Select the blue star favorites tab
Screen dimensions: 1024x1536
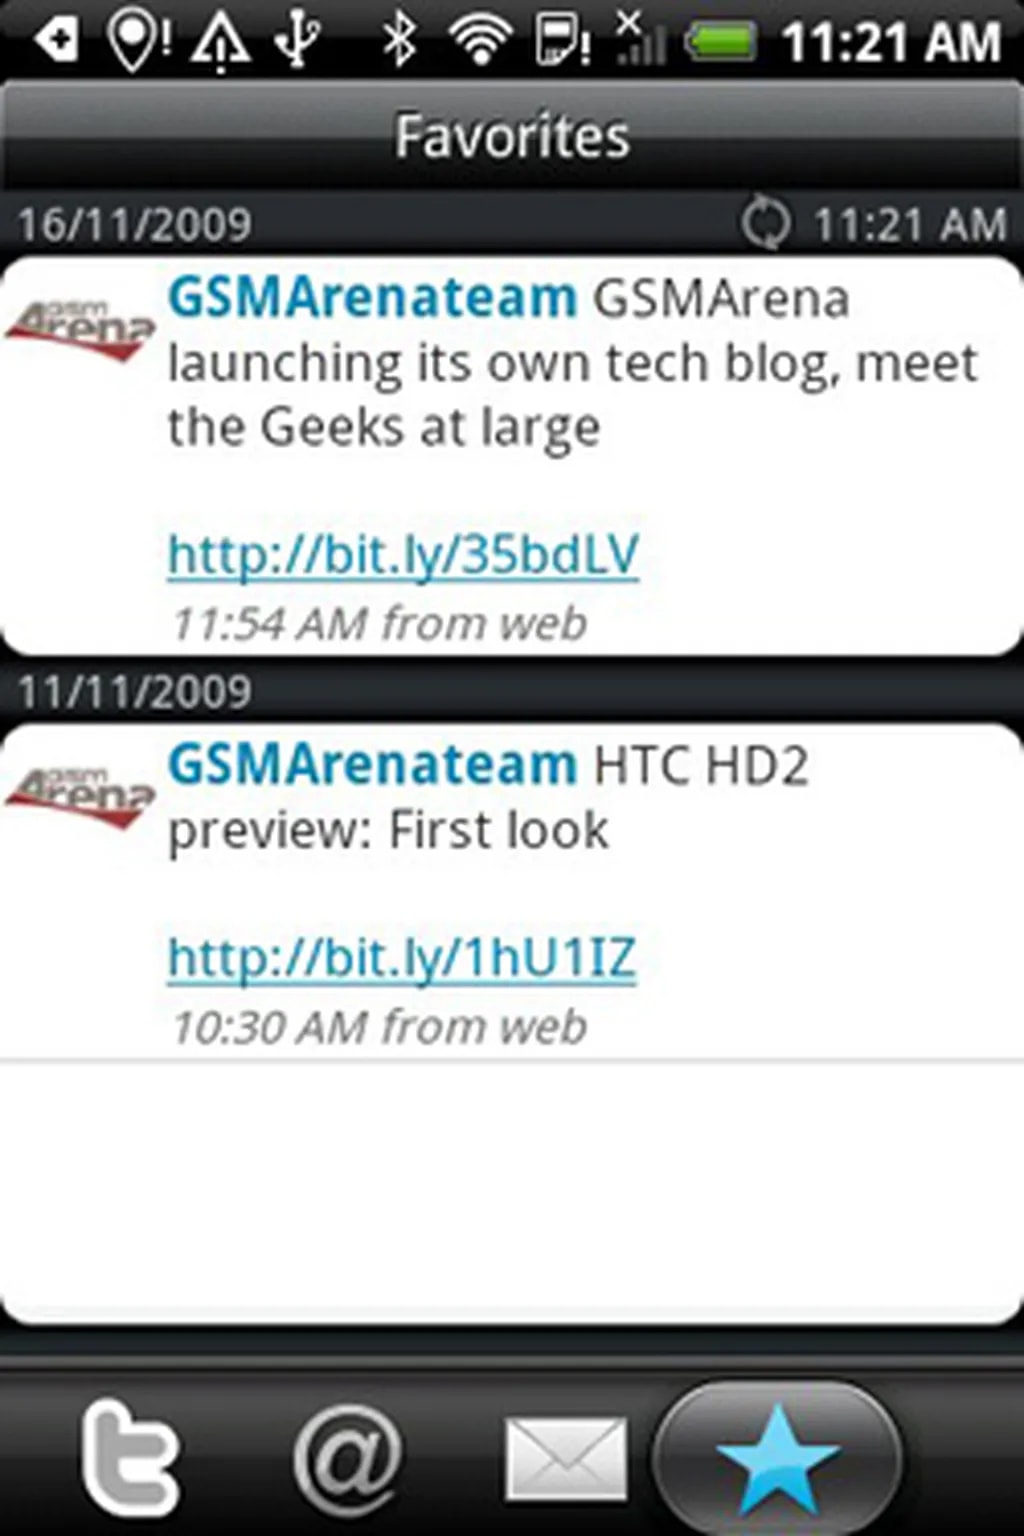click(x=778, y=1460)
